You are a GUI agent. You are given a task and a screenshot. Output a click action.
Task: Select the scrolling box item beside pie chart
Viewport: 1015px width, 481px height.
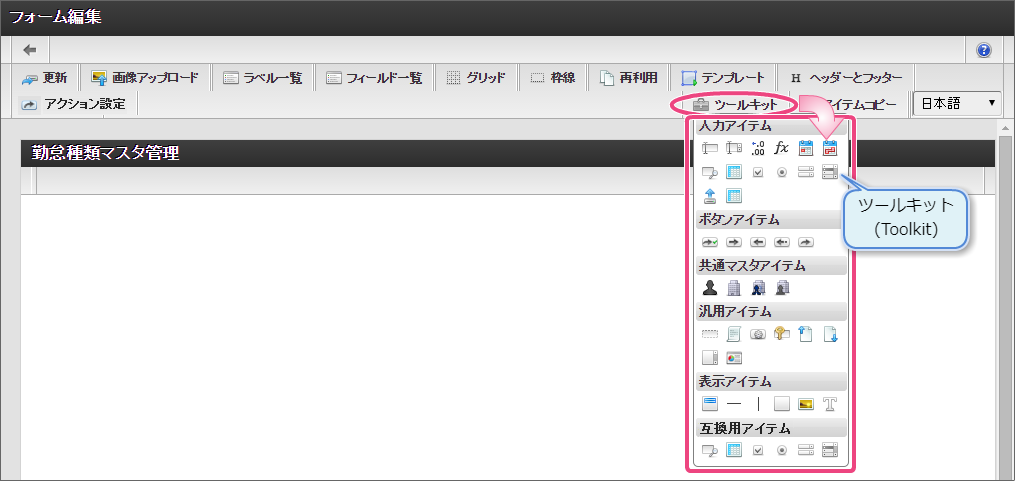click(710, 357)
